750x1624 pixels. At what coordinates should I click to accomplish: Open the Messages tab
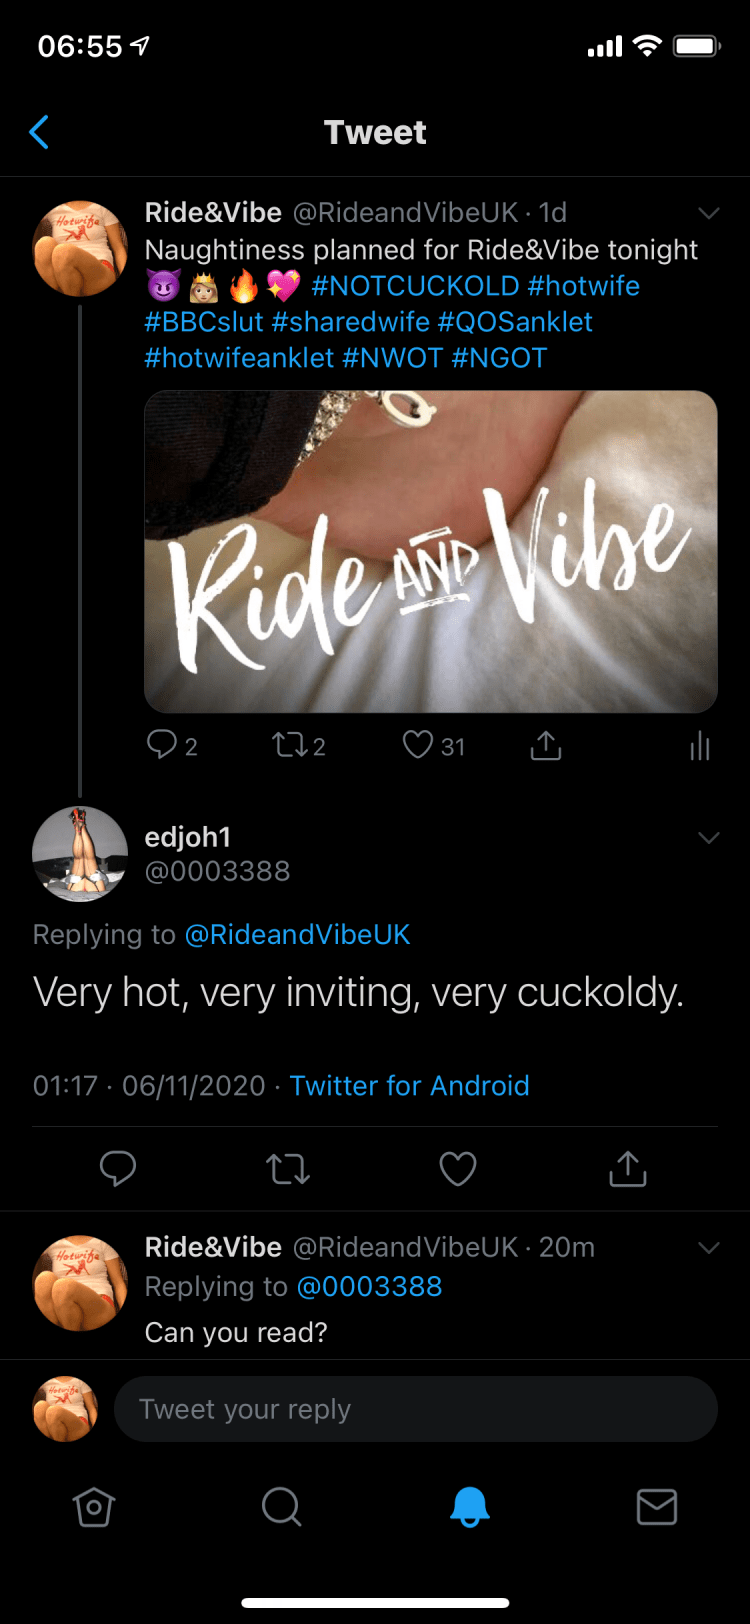click(657, 1506)
